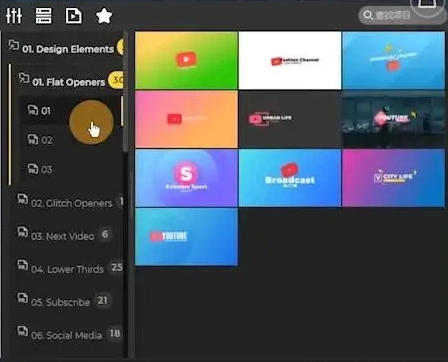Select the pink-orange gradient opener thumbnail
Viewport: 448px width, 362px height.
pyautogui.click(x=186, y=119)
